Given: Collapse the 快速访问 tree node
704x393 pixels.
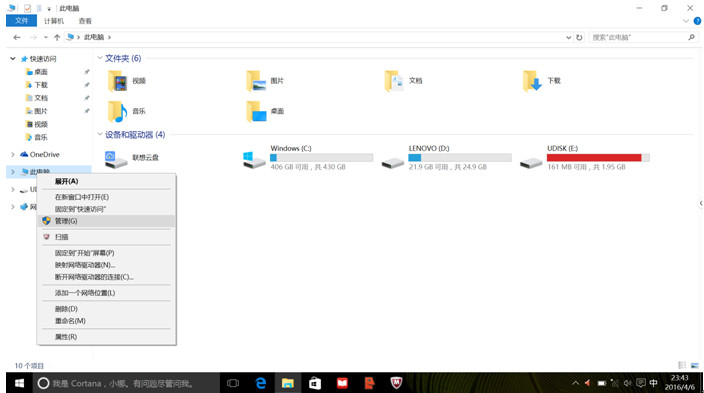Looking at the screenshot, I should [x=13, y=59].
